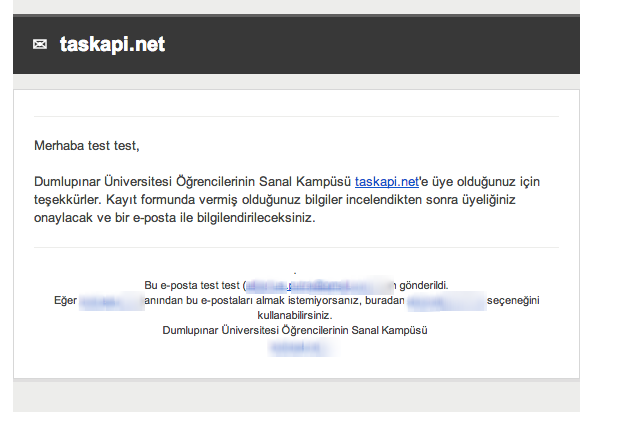Select the greeting "Merhaba test test,"
Viewport: 620px width, 429px height.
(87, 146)
